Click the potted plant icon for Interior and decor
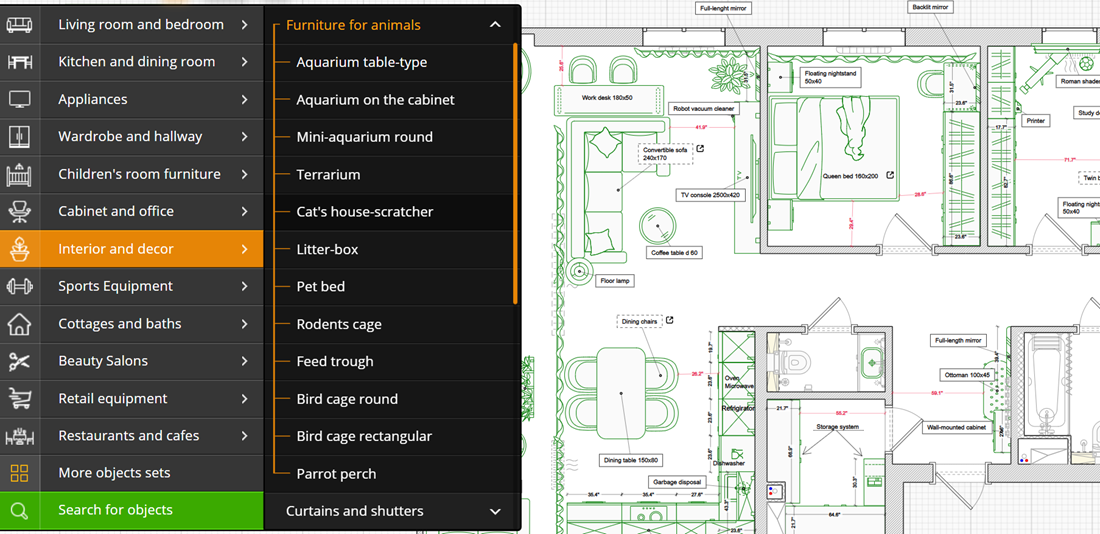The image size is (1100, 534). pos(20,248)
